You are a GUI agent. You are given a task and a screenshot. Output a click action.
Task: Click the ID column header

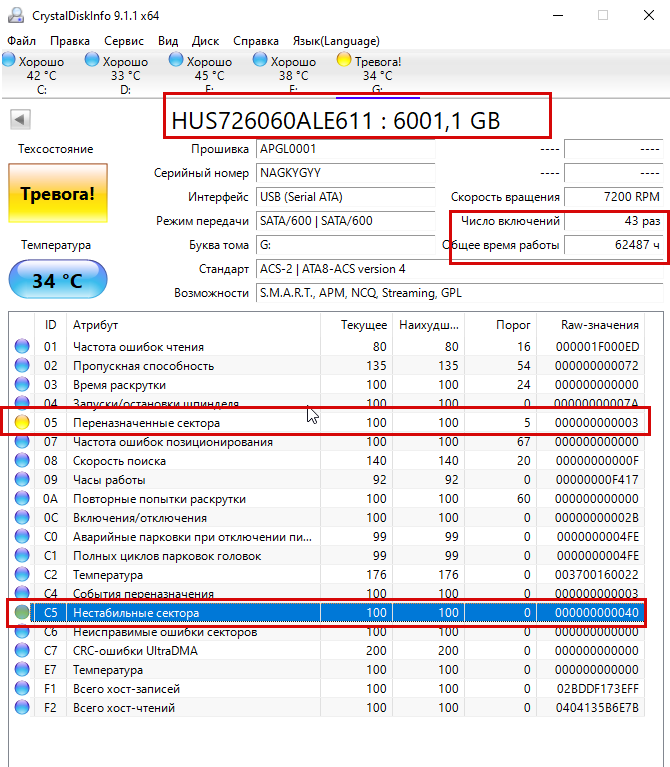(x=50, y=325)
